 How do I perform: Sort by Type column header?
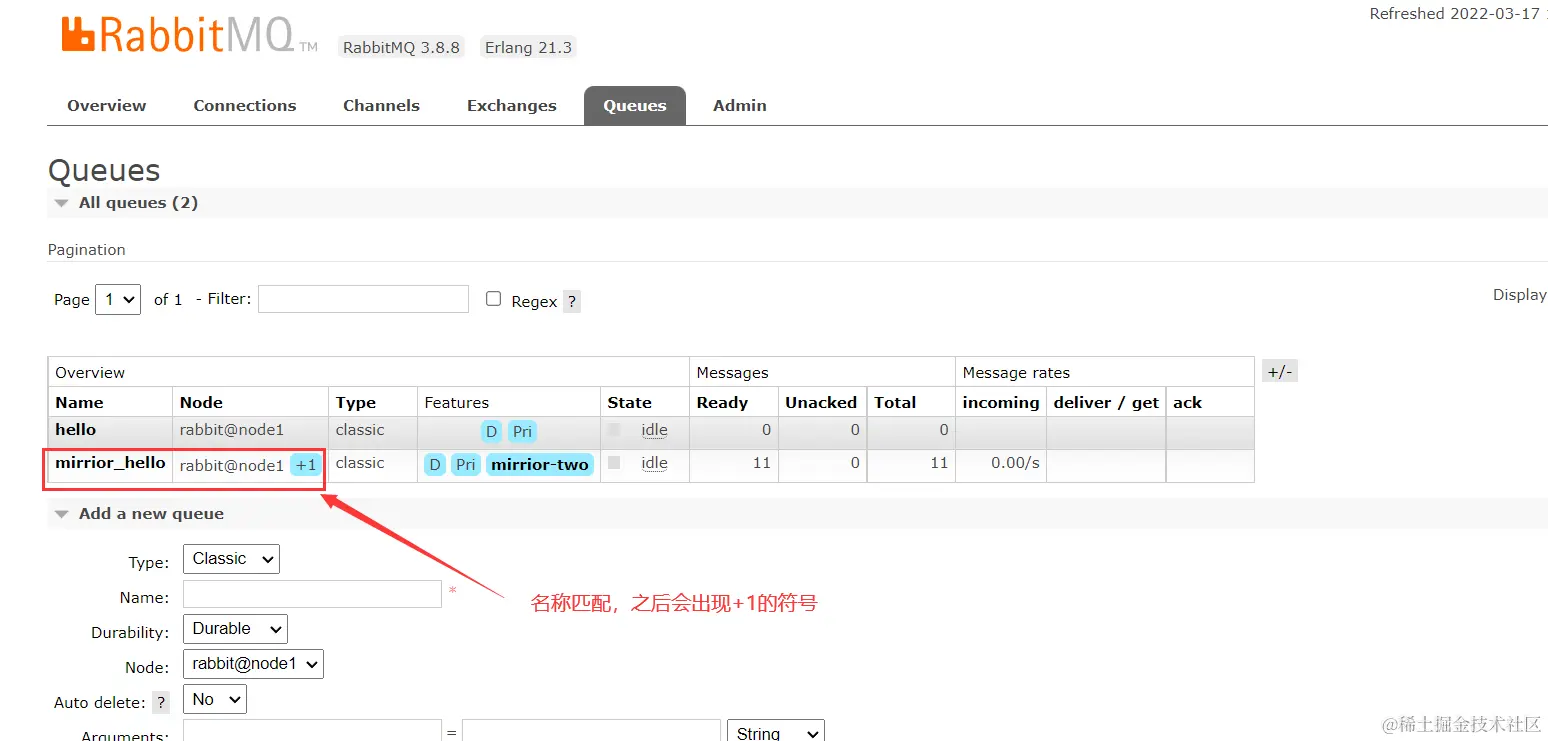[356, 402]
